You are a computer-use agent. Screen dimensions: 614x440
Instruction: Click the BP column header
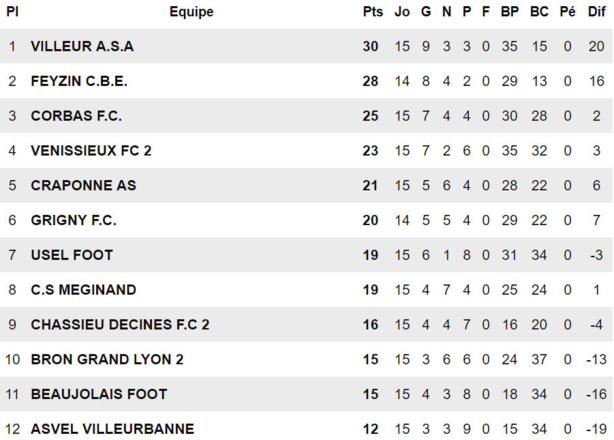[x=510, y=12]
